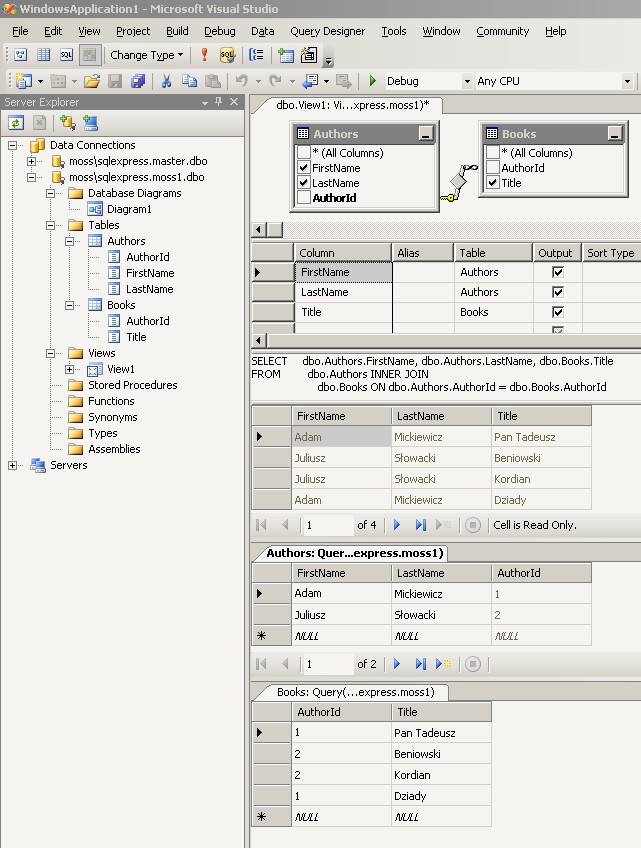641x848 pixels.
Task: Click the Undo arrow icon
Action: pos(242,81)
